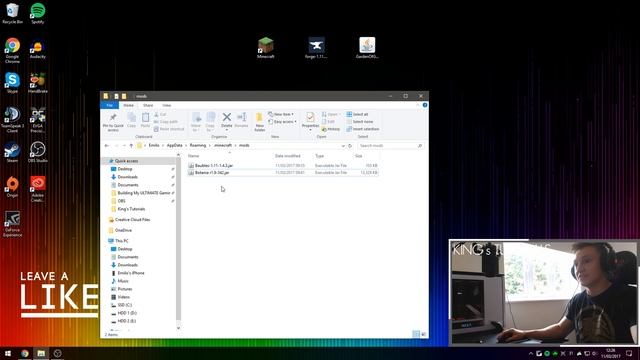
Task: Open the Minecraft desktop shortcut
Action: coord(265,47)
